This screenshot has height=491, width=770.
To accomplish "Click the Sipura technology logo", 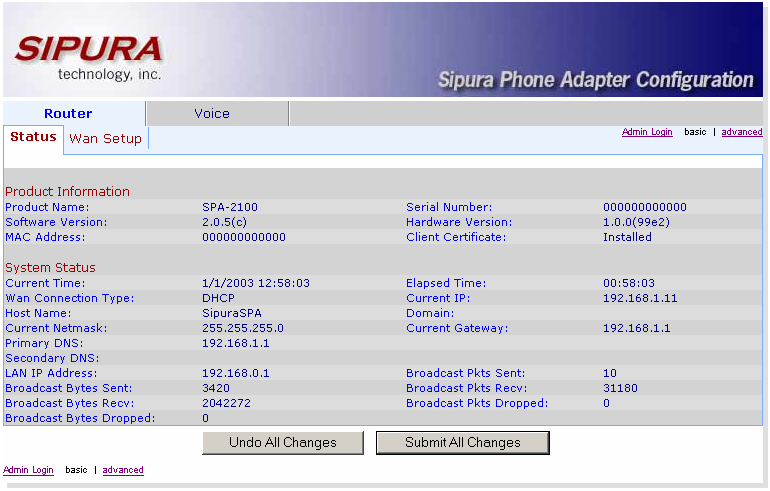I will tap(88, 58).
